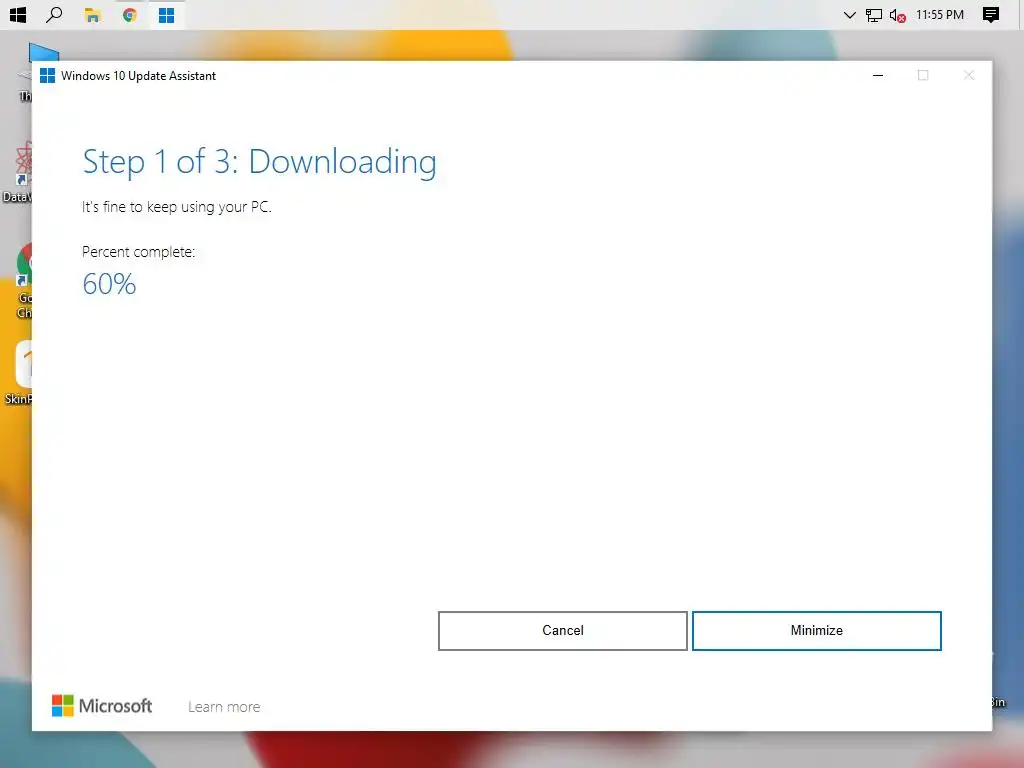
Task: Launch File Explorer from the taskbar
Action: pos(92,14)
